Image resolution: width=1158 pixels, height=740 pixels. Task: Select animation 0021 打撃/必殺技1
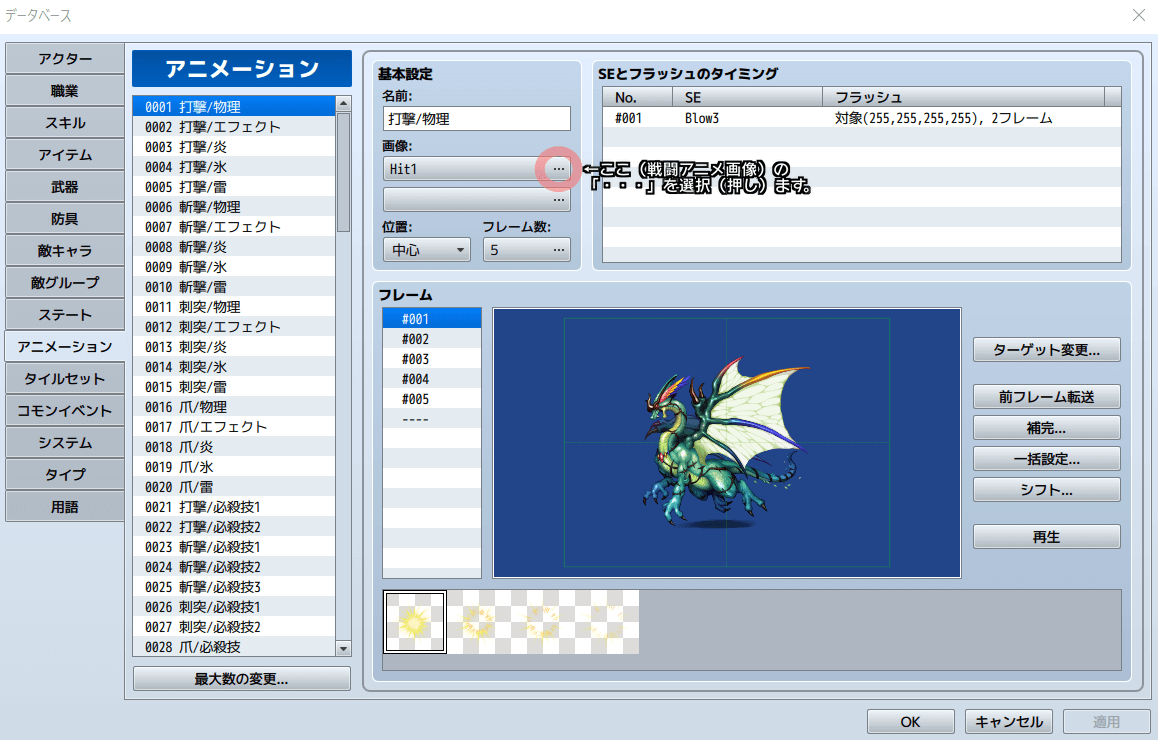pos(234,507)
